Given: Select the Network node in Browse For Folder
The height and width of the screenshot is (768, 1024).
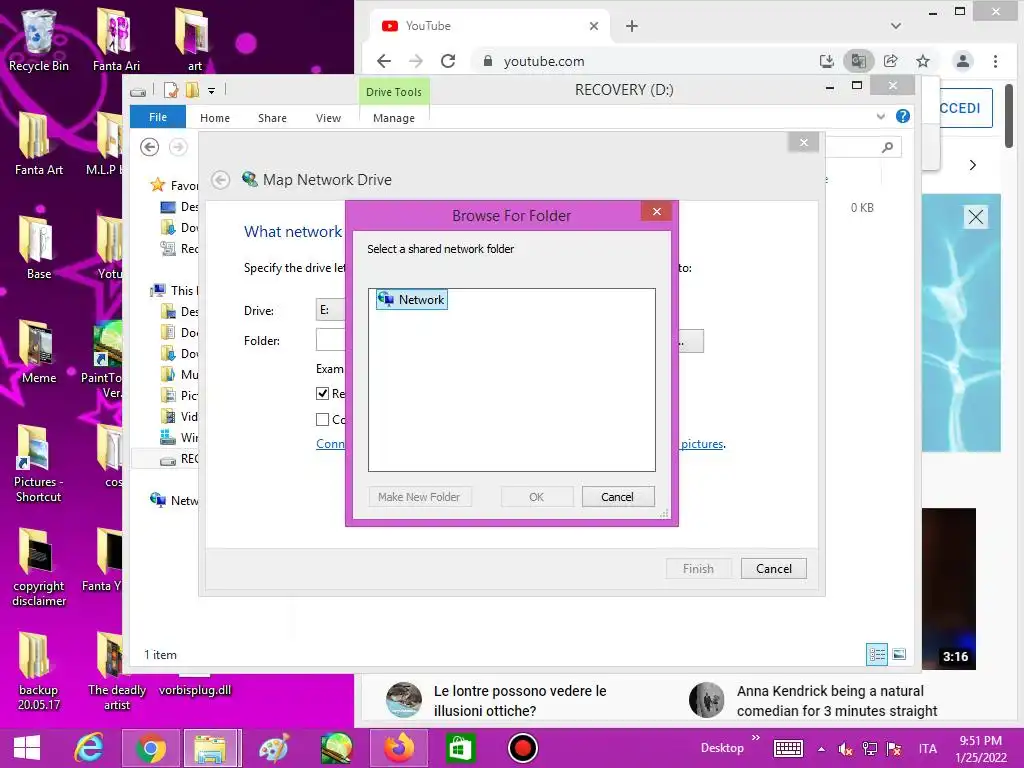Looking at the screenshot, I should [x=412, y=300].
